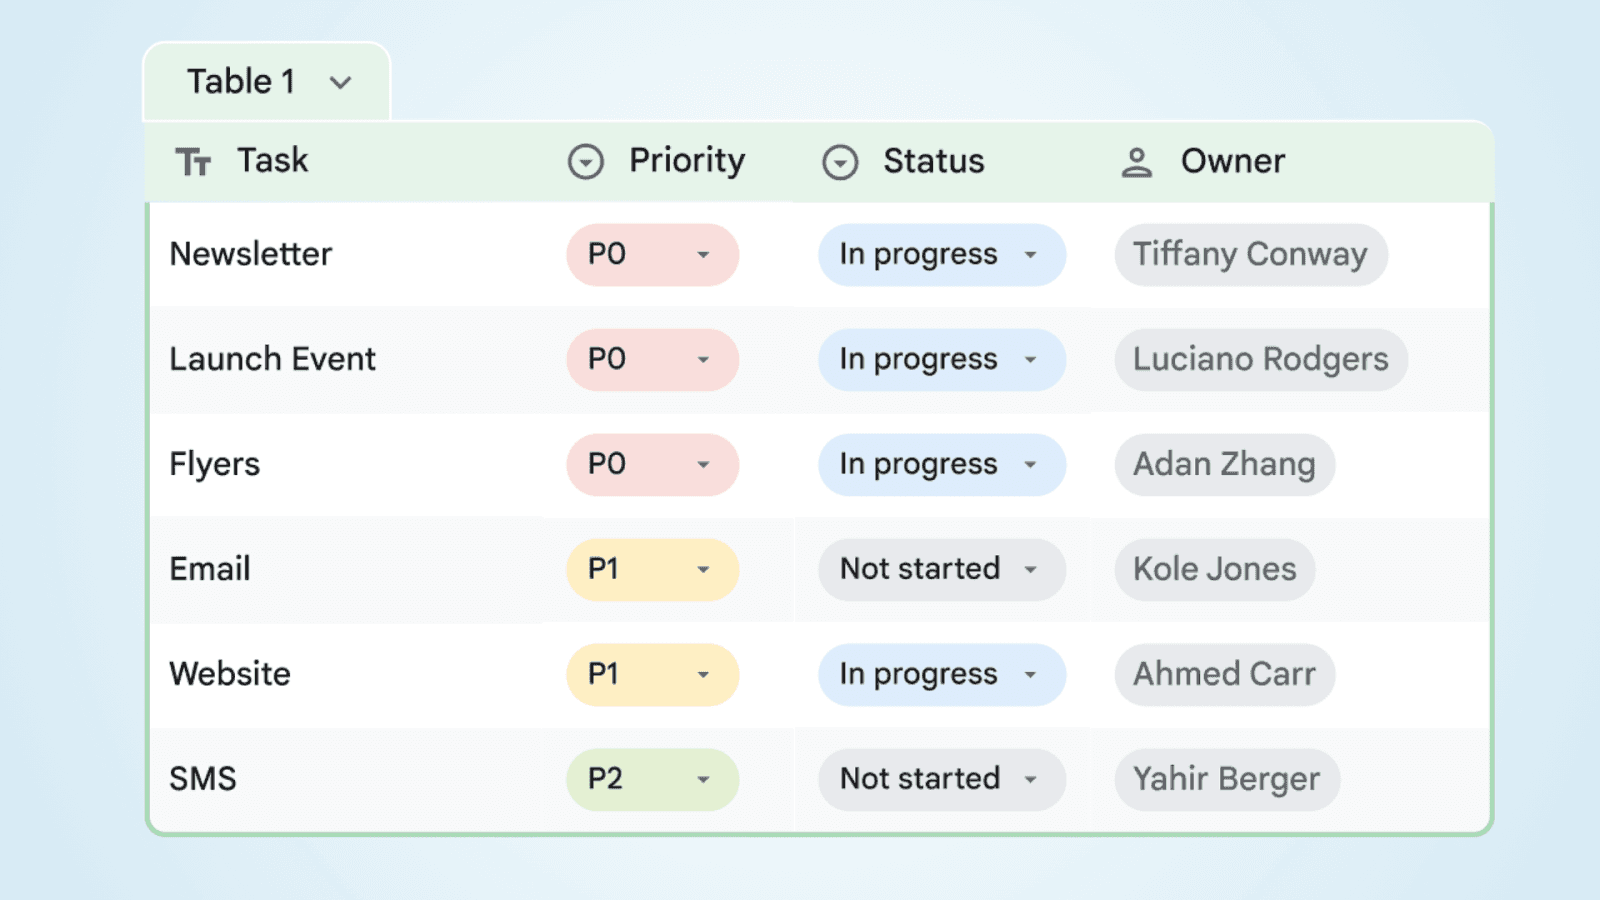
Task: Click the blue In progress status pill for Newsletter
Action: pyautogui.click(x=941, y=255)
